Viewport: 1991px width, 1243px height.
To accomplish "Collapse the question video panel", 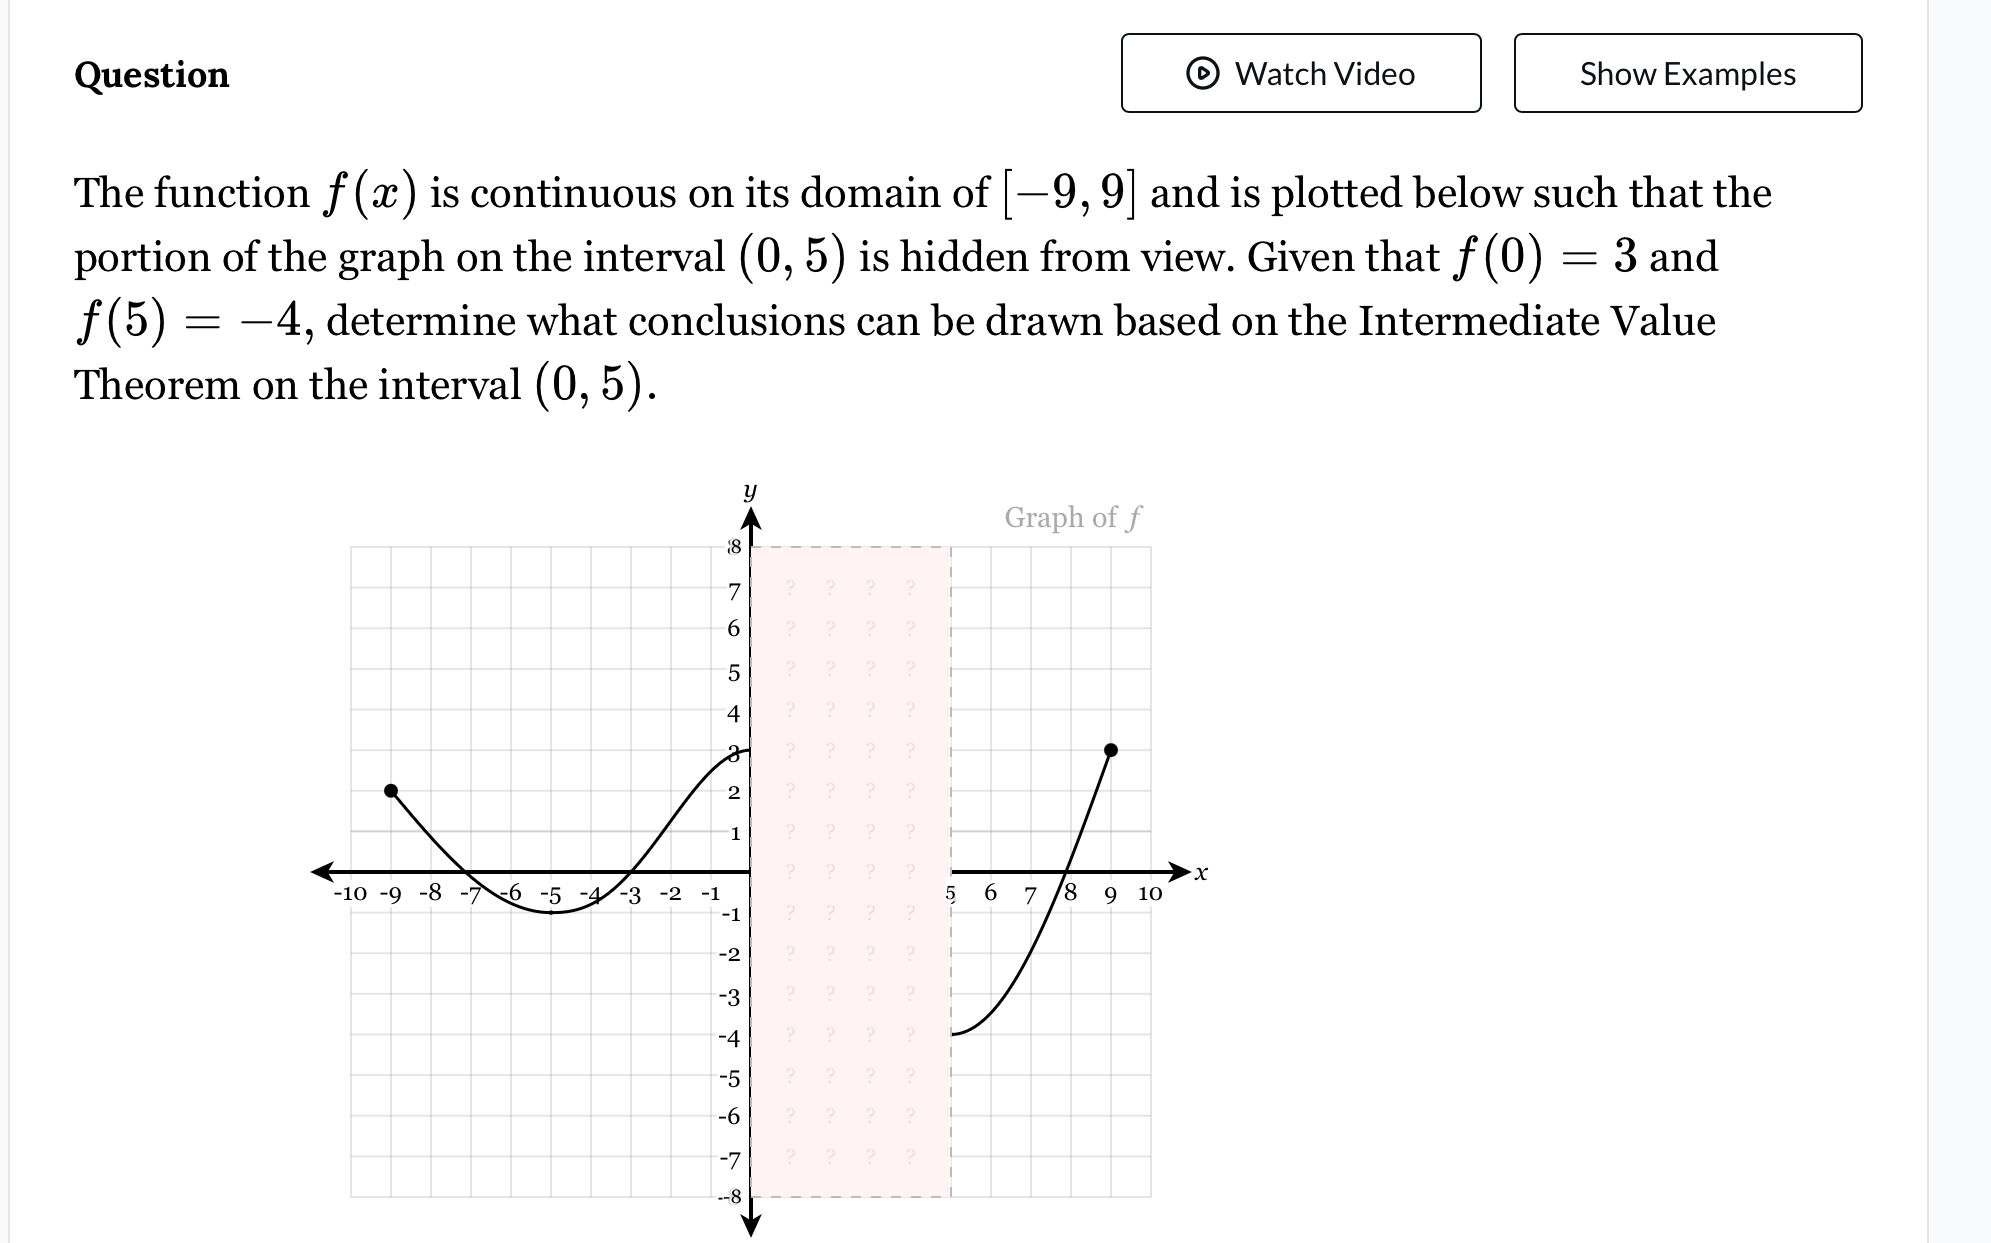I will point(1300,73).
